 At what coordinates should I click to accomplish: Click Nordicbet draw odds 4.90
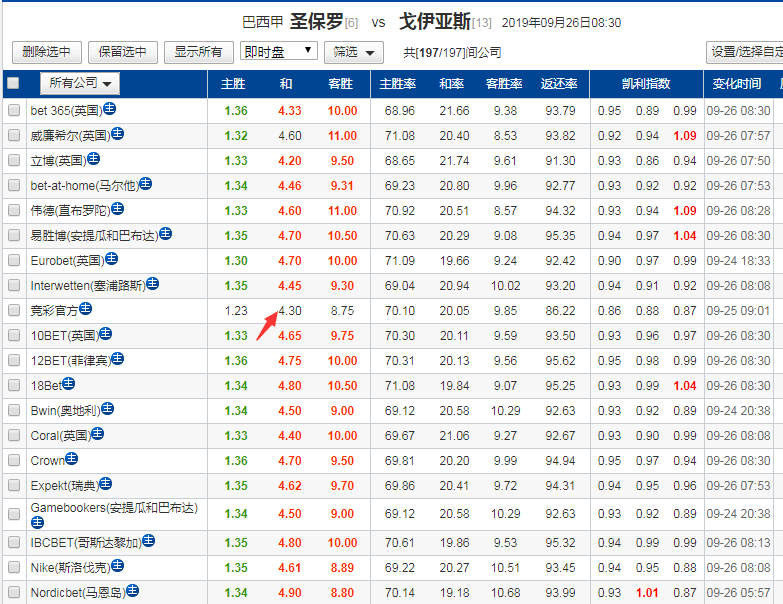[290, 593]
